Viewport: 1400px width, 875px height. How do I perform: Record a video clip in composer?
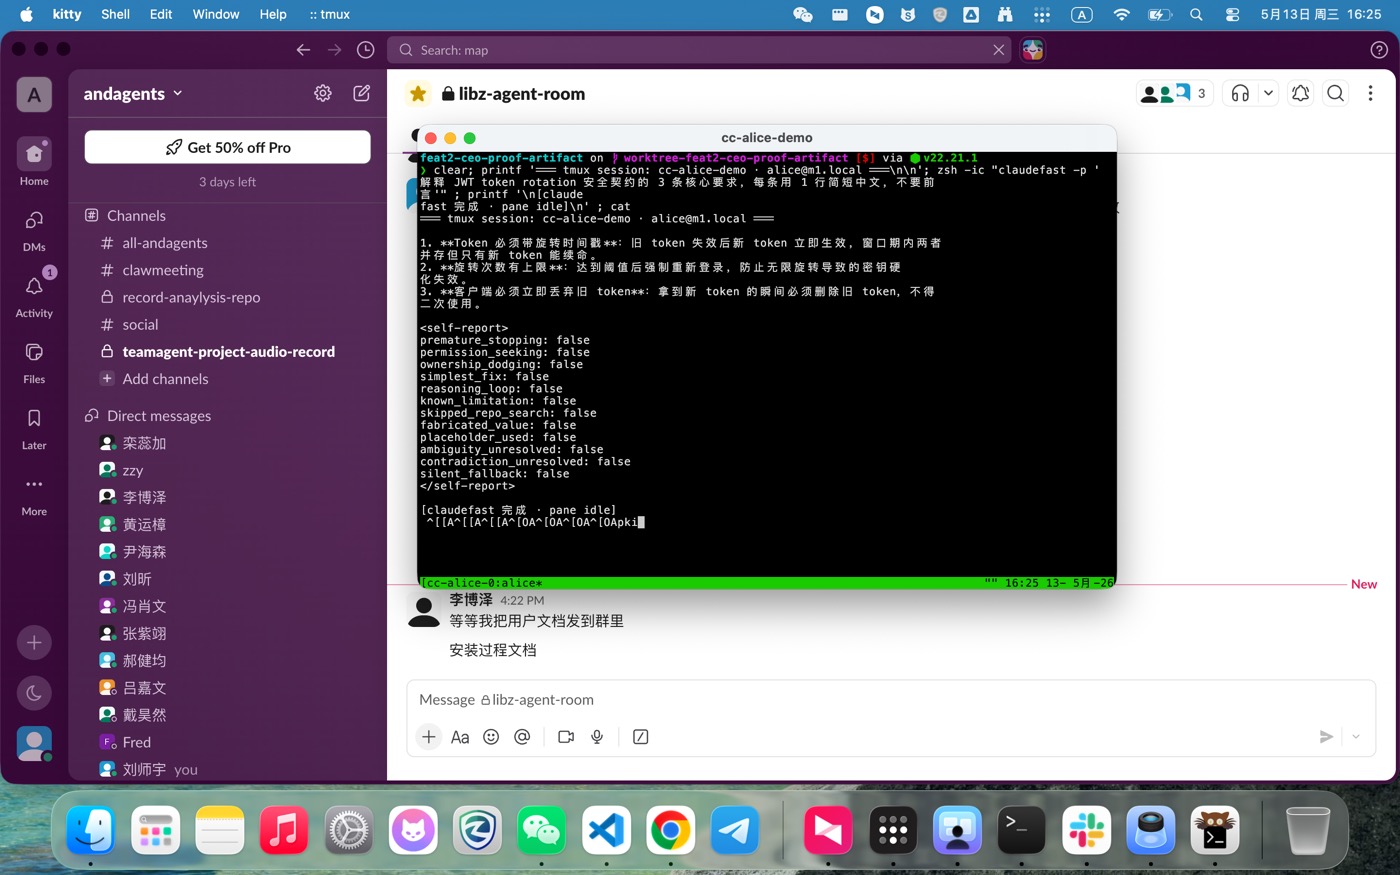pos(566,737)
